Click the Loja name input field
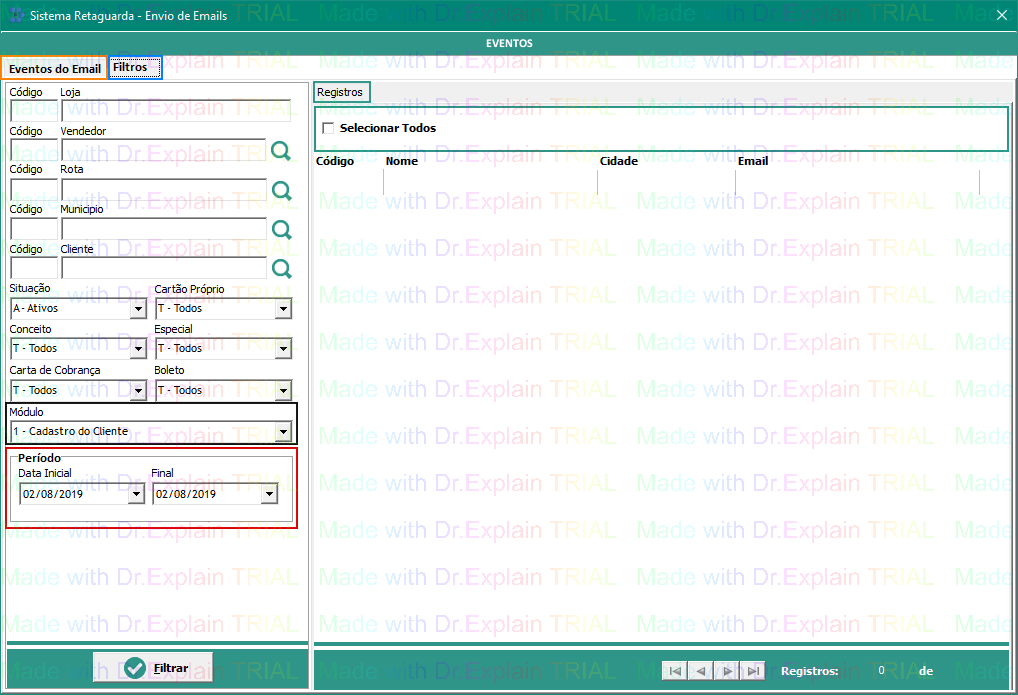 click(x=176, y=110)
